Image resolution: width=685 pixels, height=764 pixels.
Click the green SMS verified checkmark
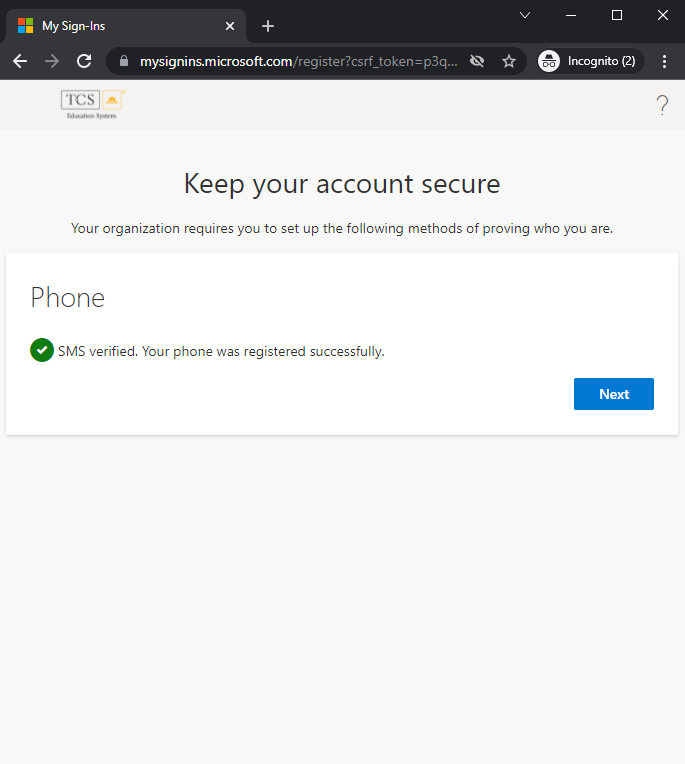coord(42,350)
